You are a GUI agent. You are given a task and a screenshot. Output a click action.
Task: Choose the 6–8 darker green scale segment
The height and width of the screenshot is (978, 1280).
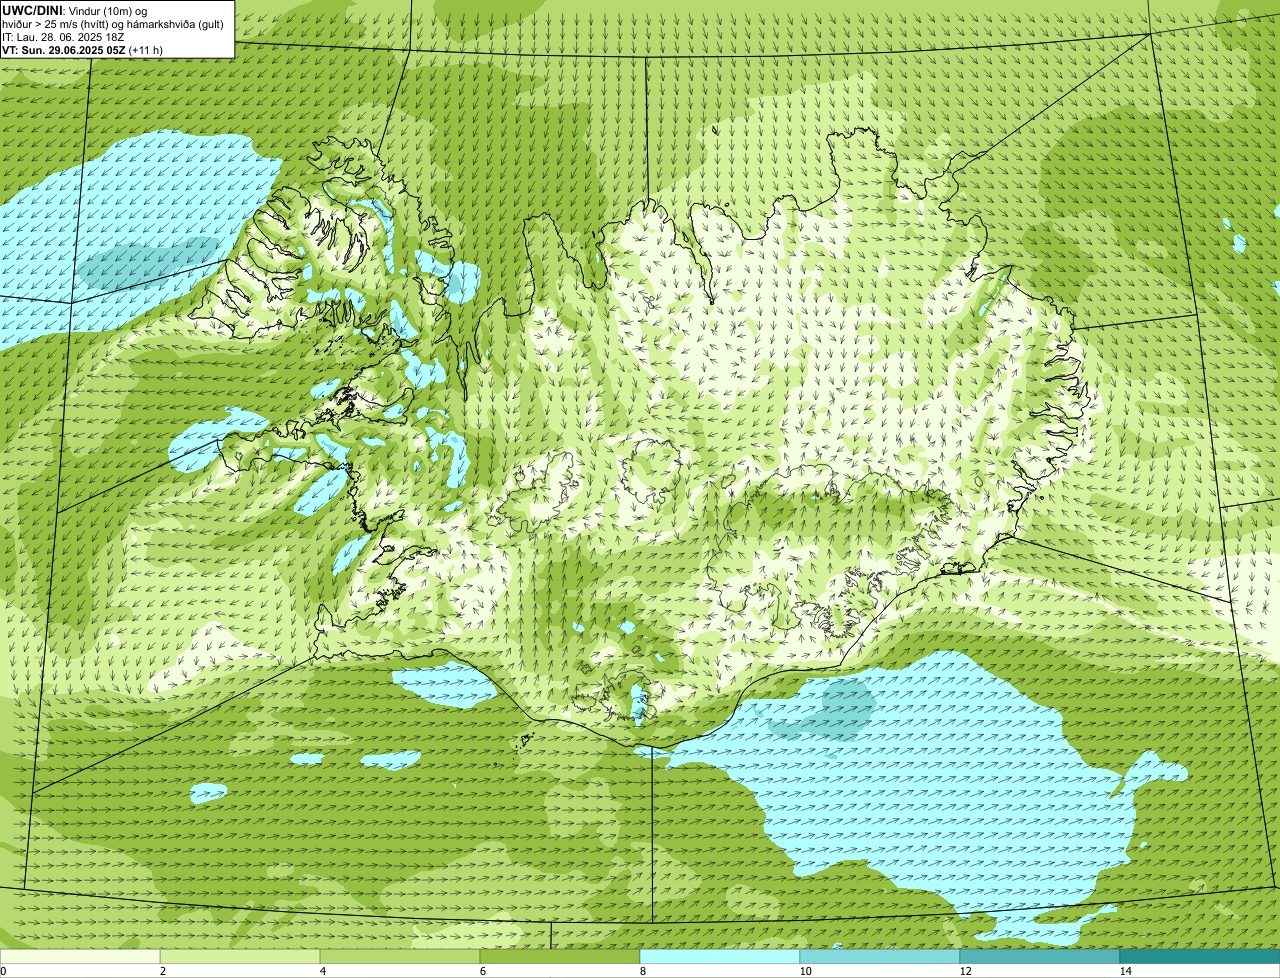point(560,956)
